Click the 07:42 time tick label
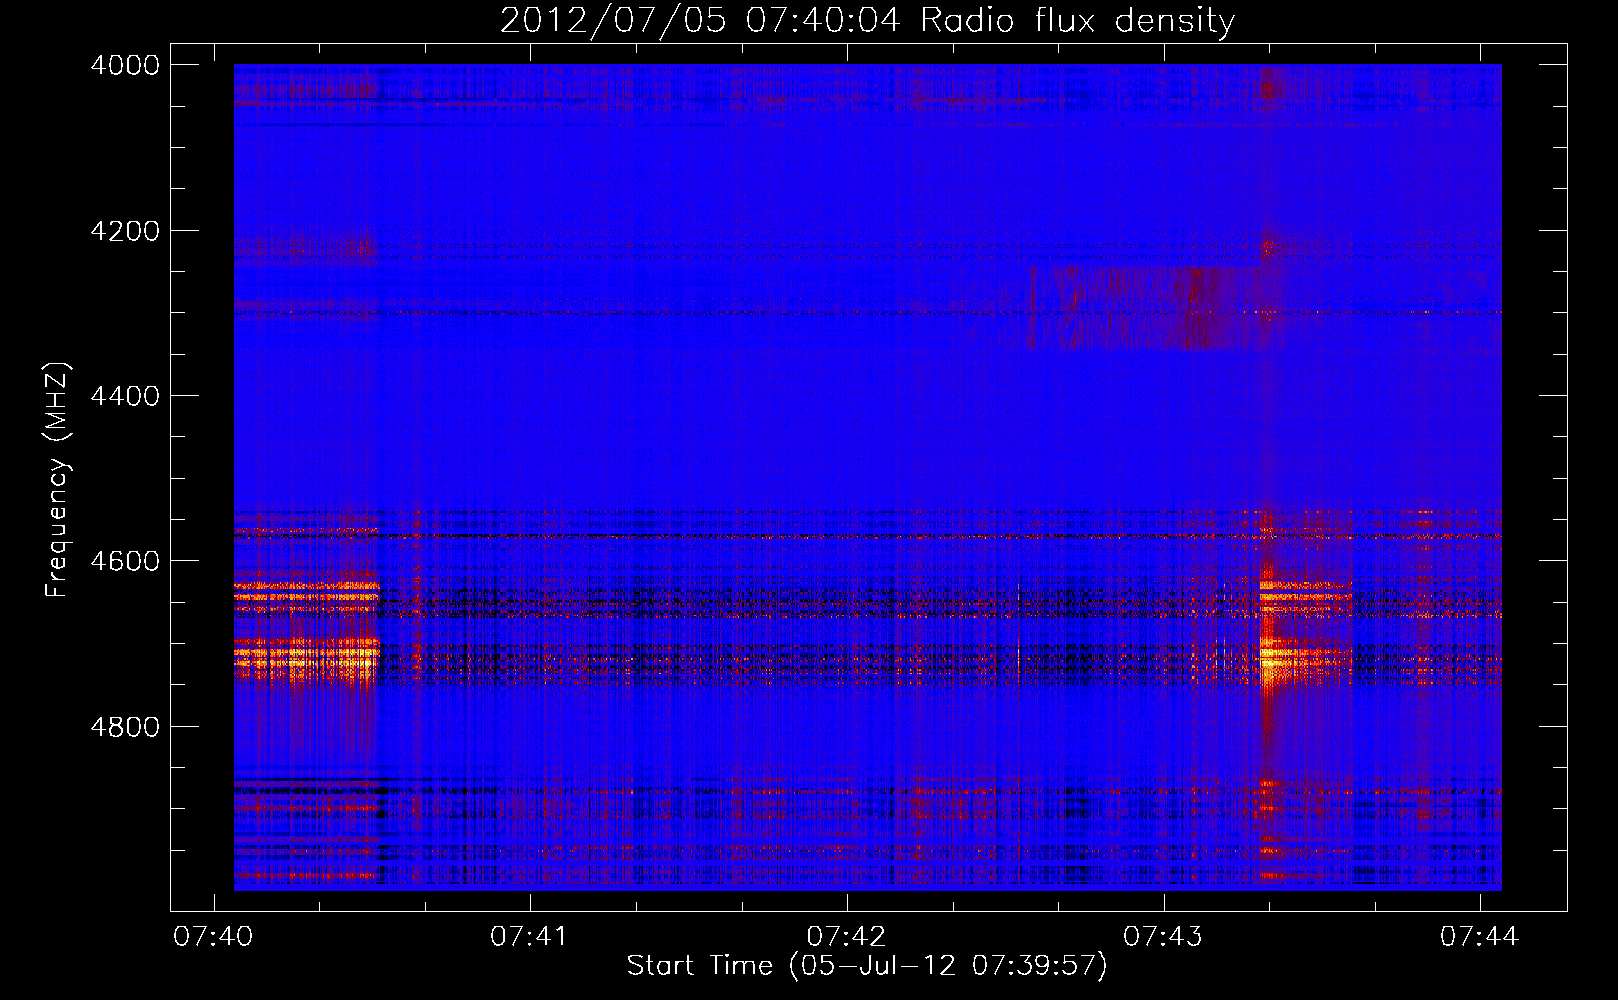The image size is (1618, 1000). 846,937
